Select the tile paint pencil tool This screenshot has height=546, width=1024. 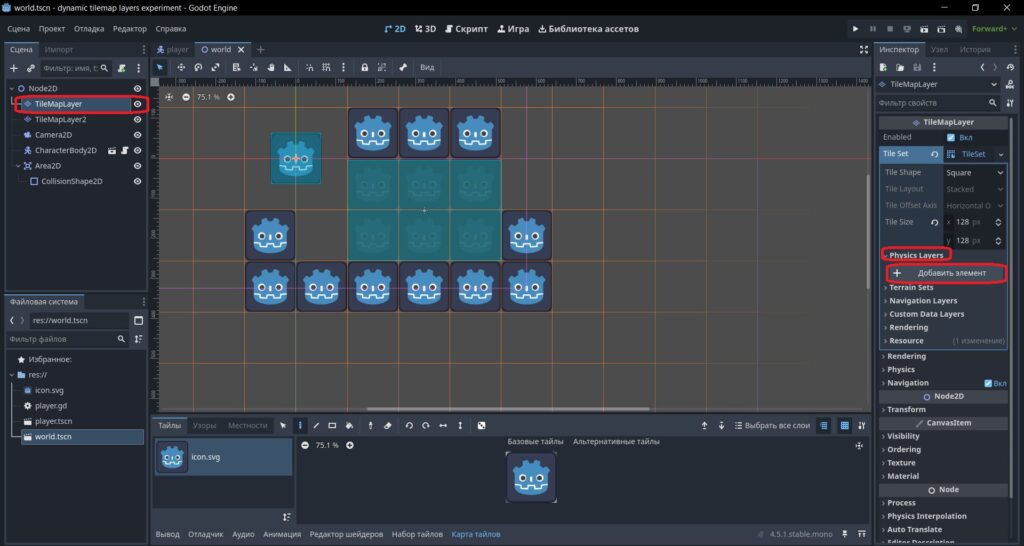coord(300,425)
